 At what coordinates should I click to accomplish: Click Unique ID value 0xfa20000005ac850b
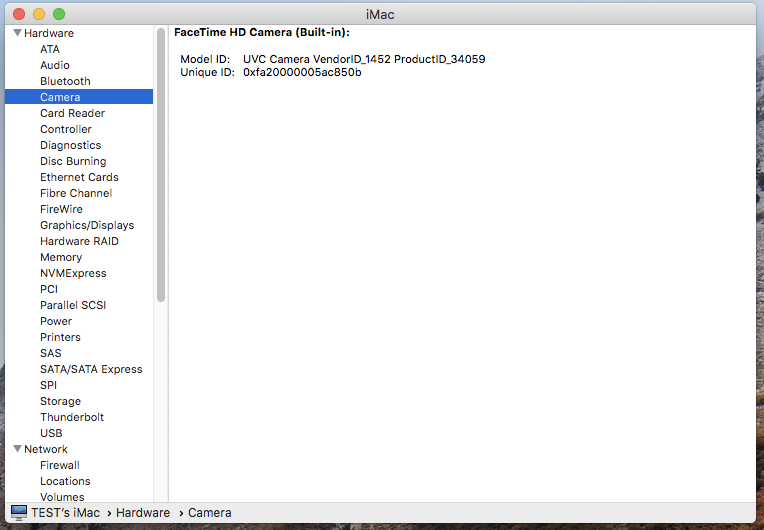[x=302, y=72]
